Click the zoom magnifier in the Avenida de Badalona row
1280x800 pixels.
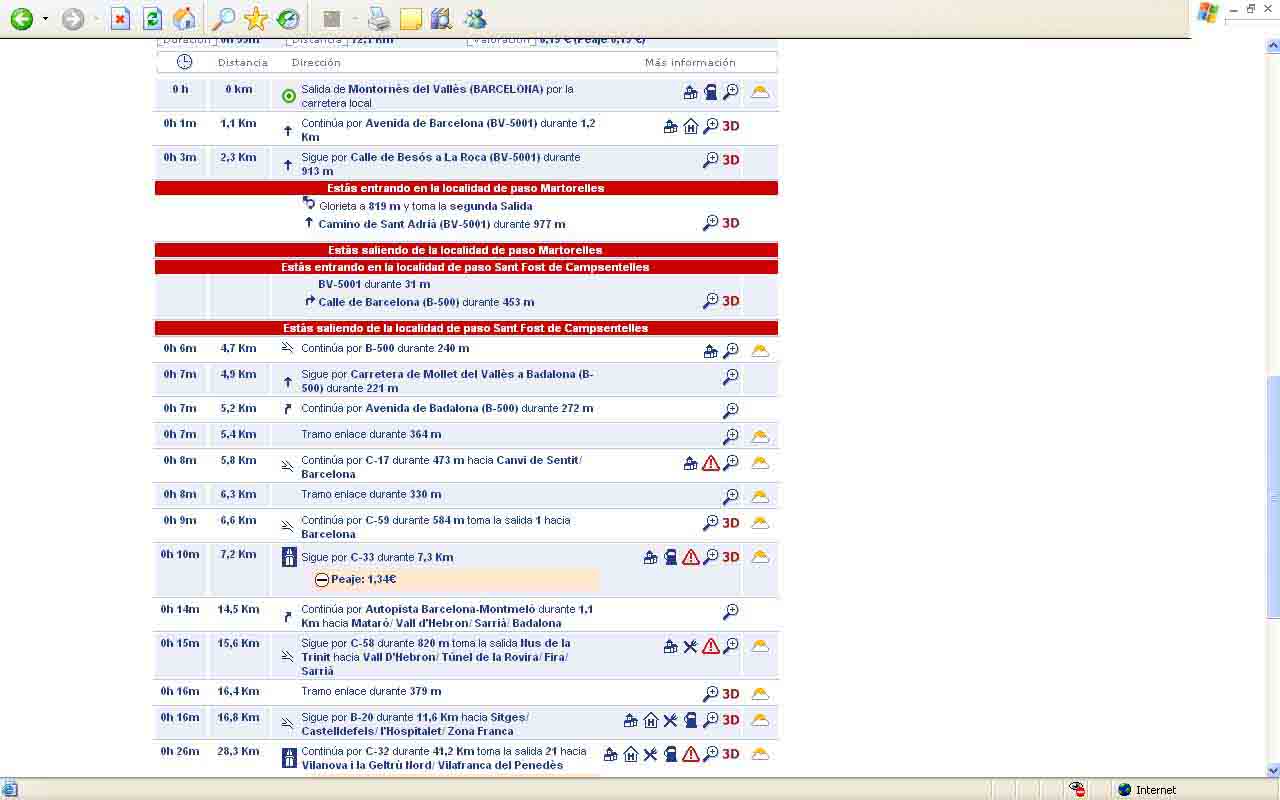point(731,410)
